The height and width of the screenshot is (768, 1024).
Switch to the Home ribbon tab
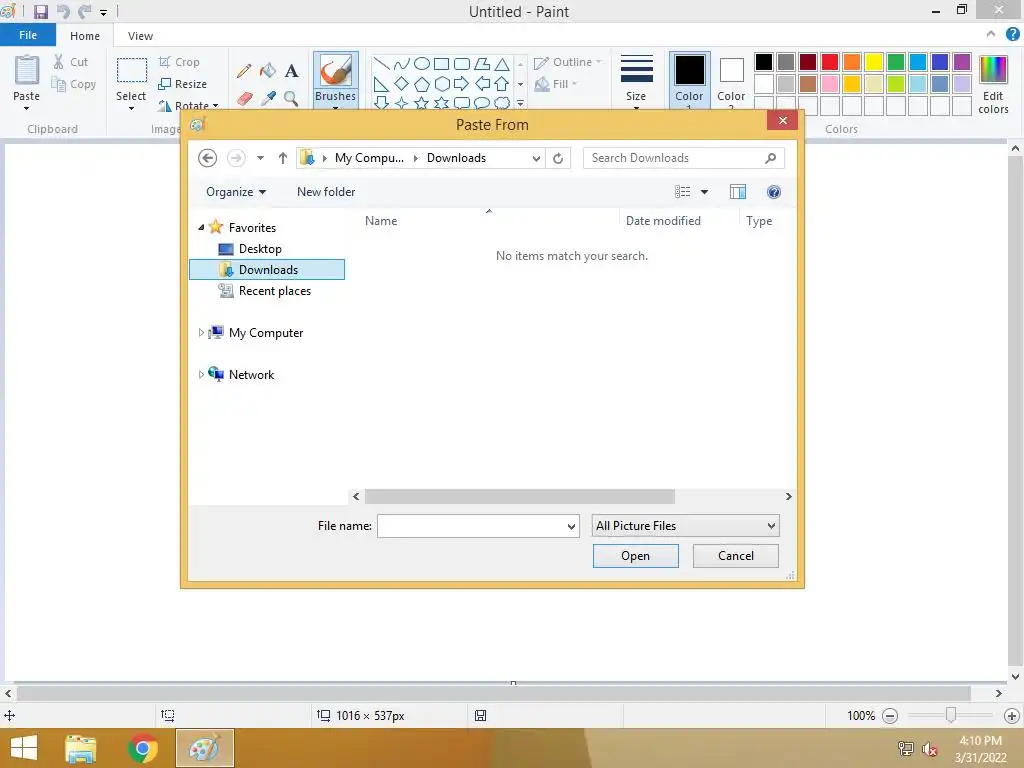coord(85,36)
